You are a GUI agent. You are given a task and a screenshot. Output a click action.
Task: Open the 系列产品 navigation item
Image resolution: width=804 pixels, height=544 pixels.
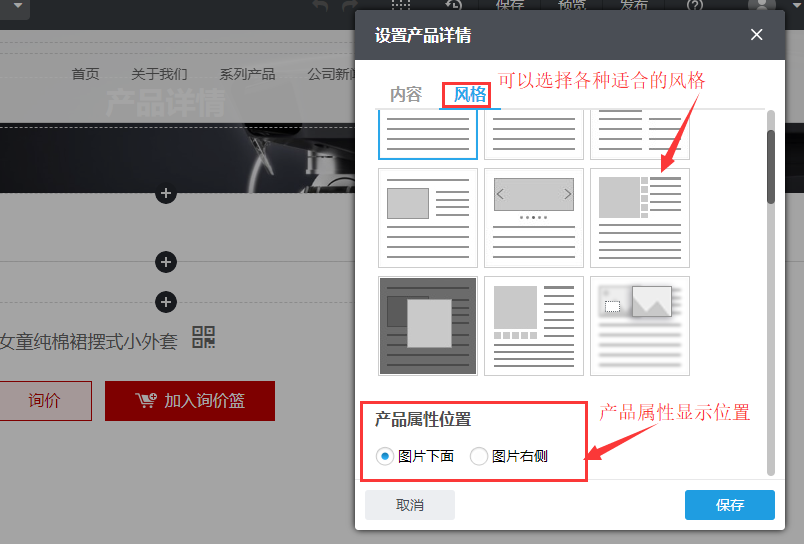(x=247, y=74)
